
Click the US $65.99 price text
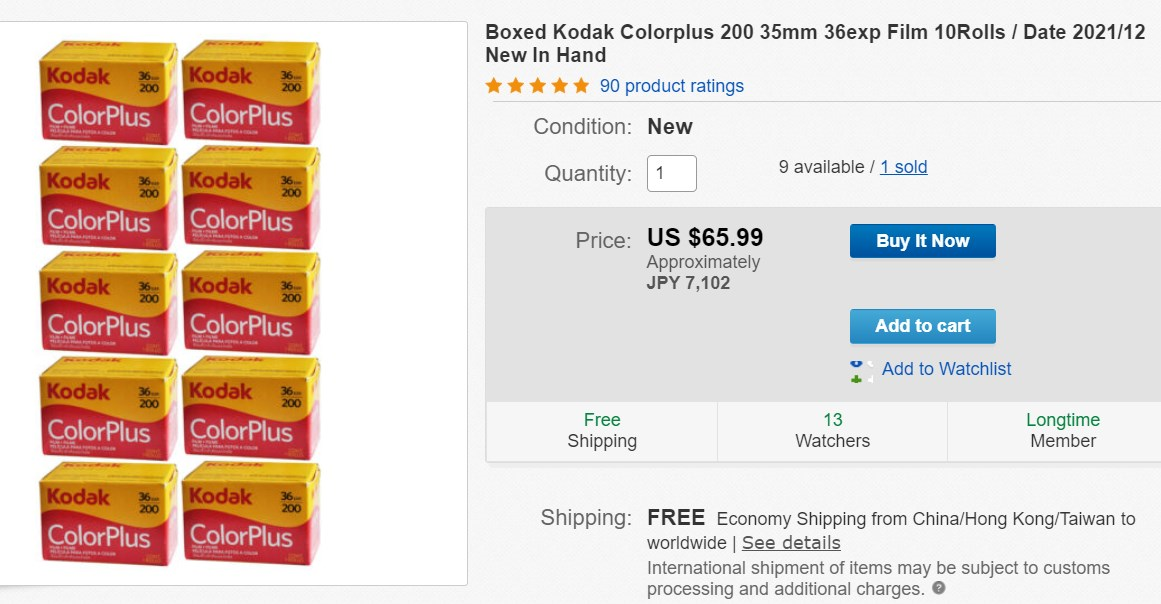[705, 238]
